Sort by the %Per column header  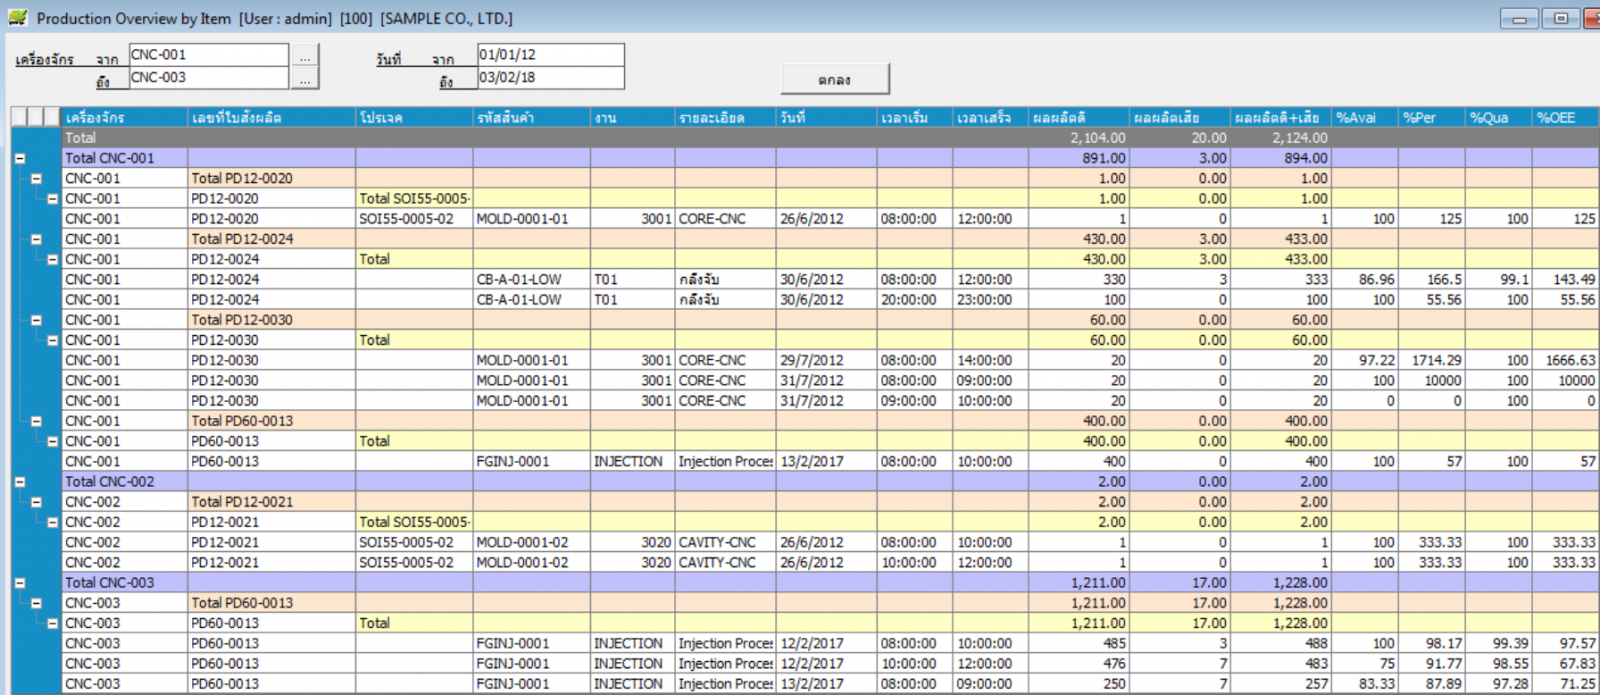click(1432, 117)
